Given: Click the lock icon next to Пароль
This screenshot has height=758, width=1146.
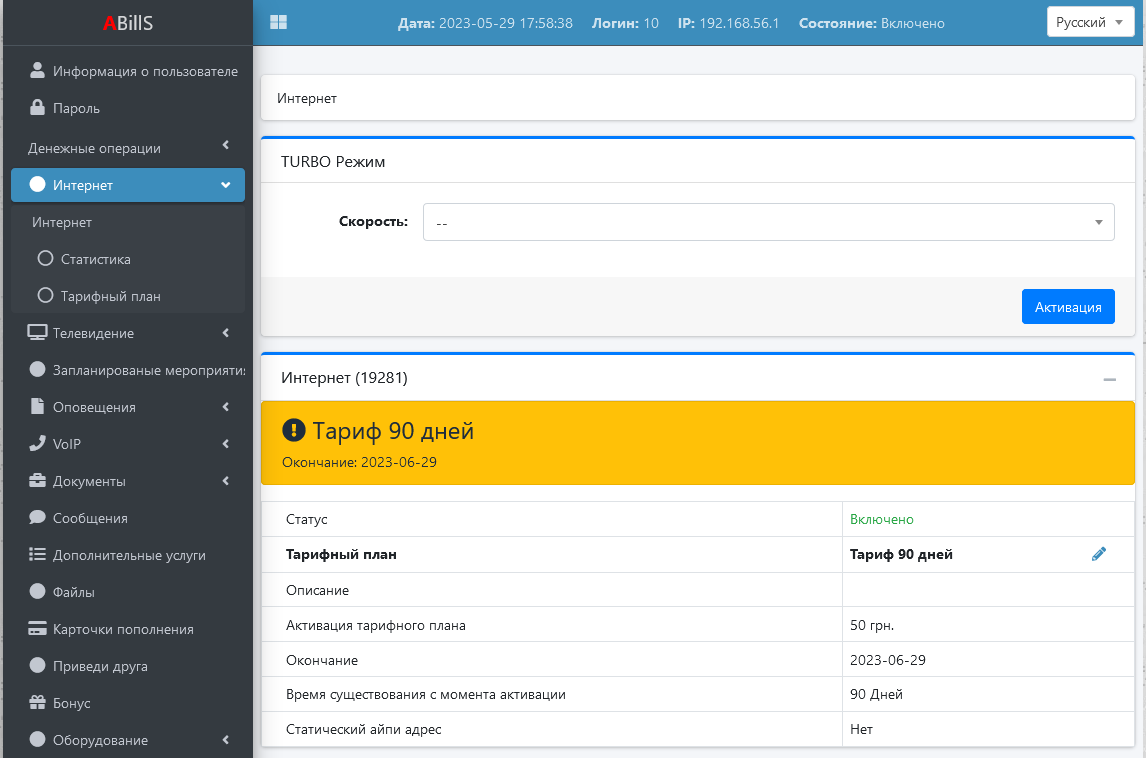Looking at the screenshot, I should (x=38, y=108).
